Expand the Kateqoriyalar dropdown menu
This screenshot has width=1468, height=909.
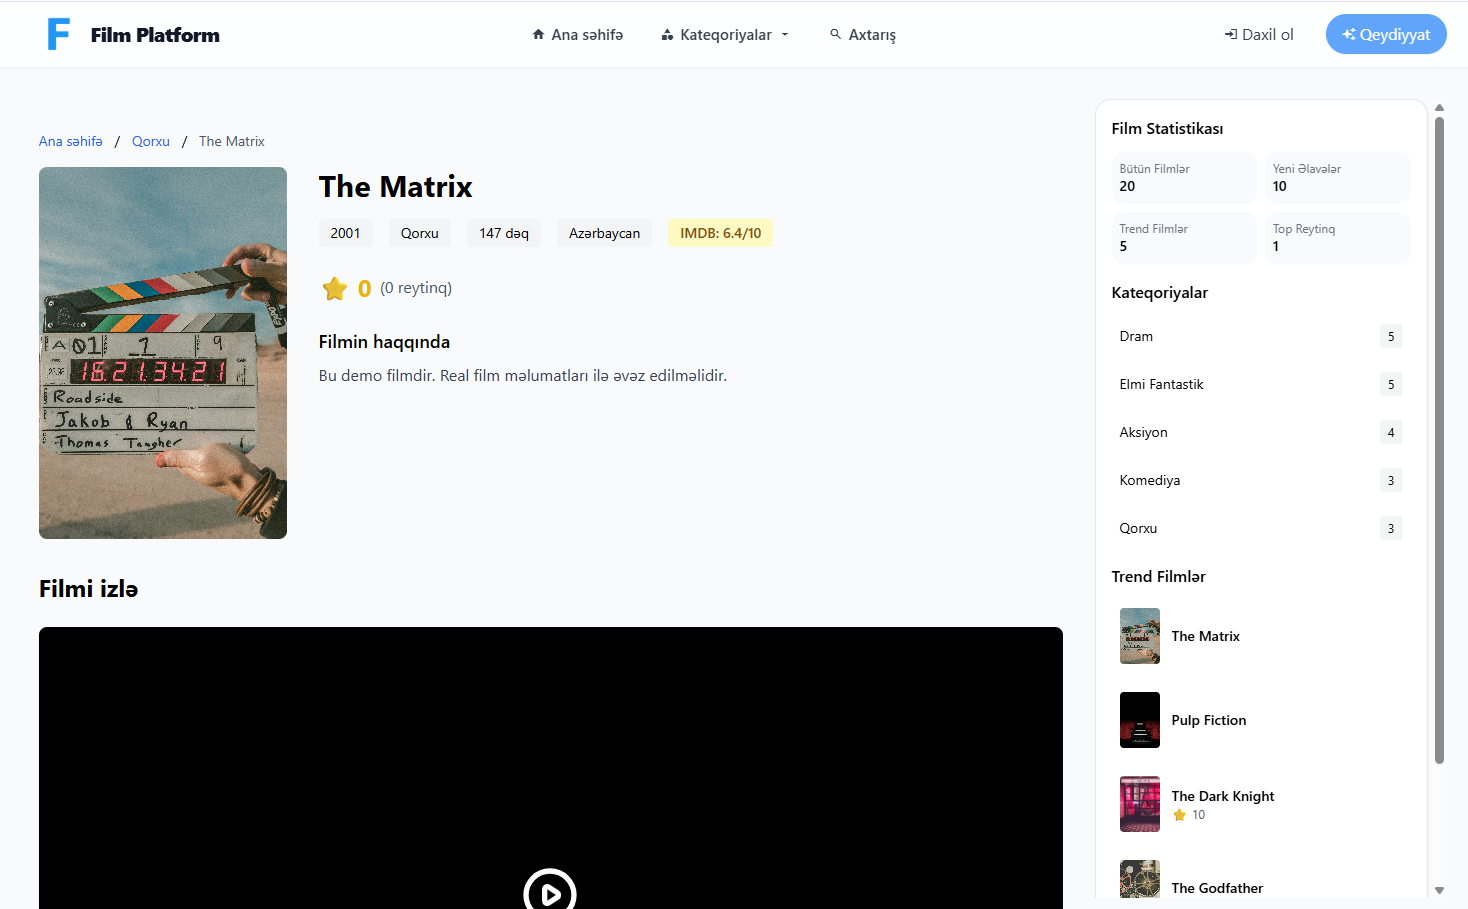(x=725, y=35)
